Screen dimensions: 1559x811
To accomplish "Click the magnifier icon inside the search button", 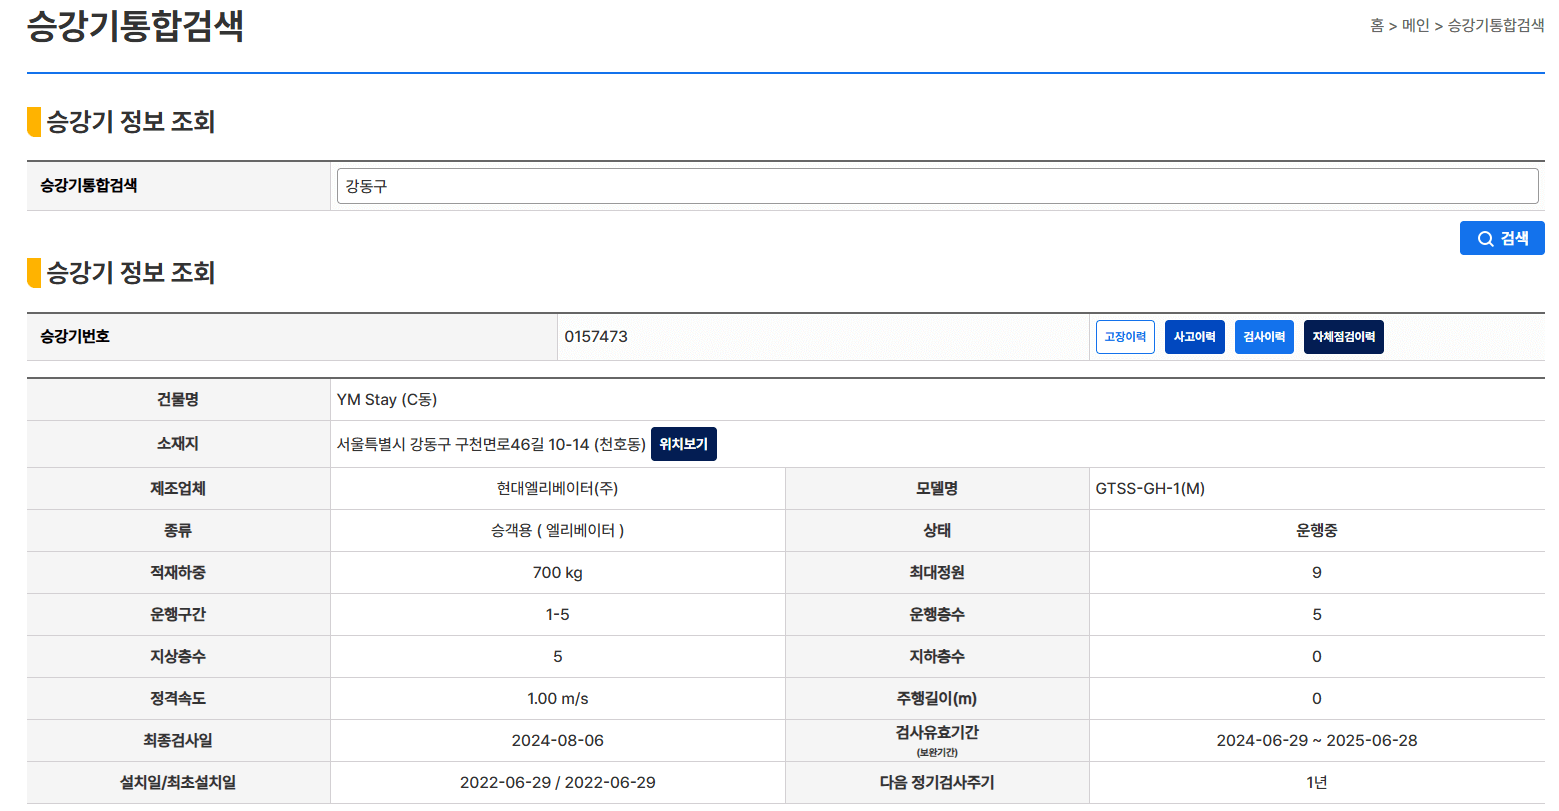I will [x=1484, y=238].
